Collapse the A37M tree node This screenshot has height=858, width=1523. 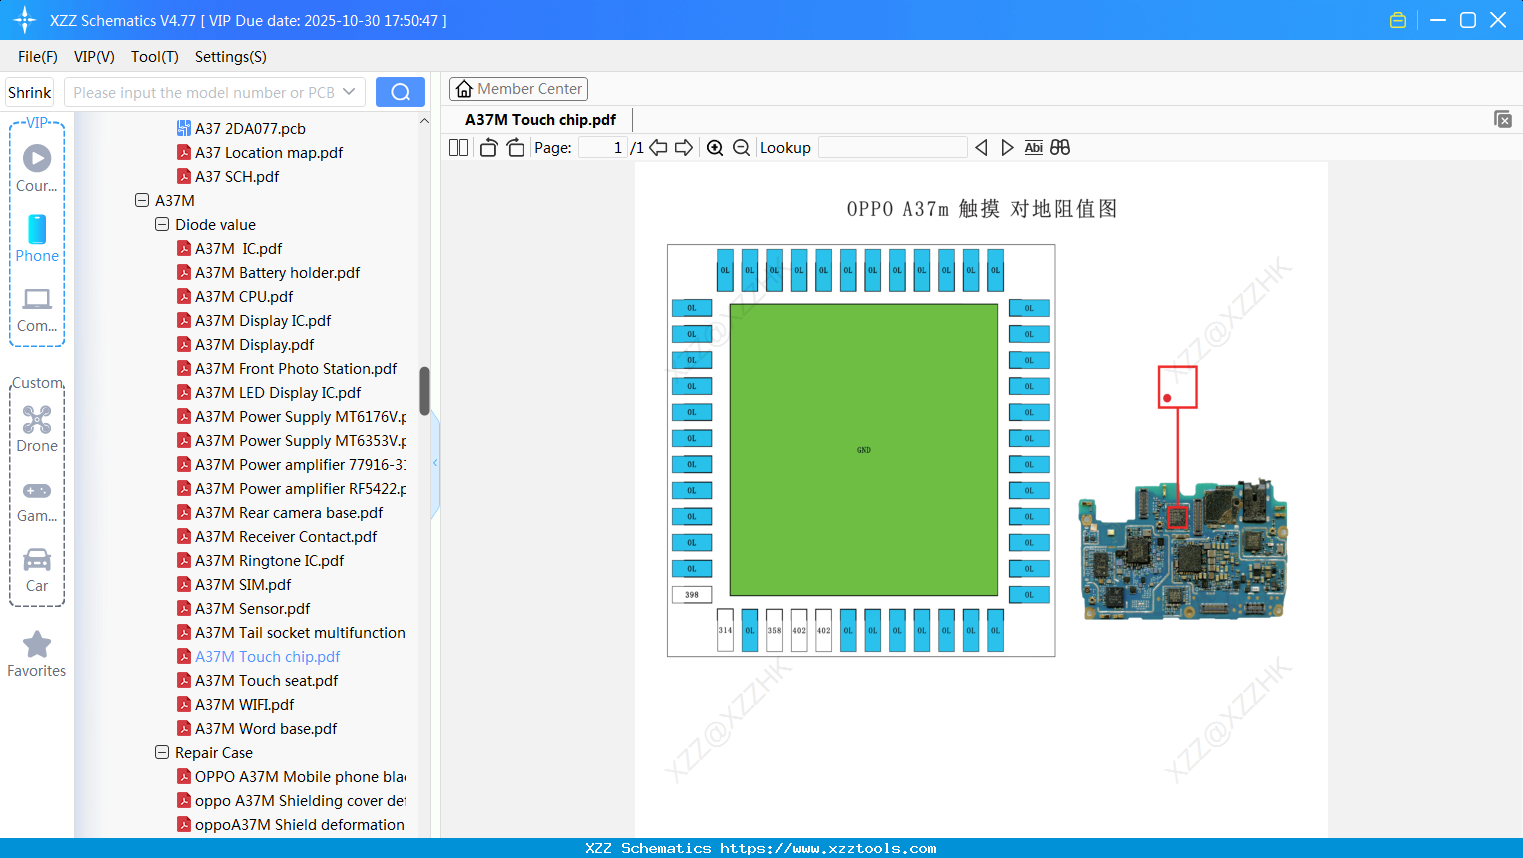141,200
